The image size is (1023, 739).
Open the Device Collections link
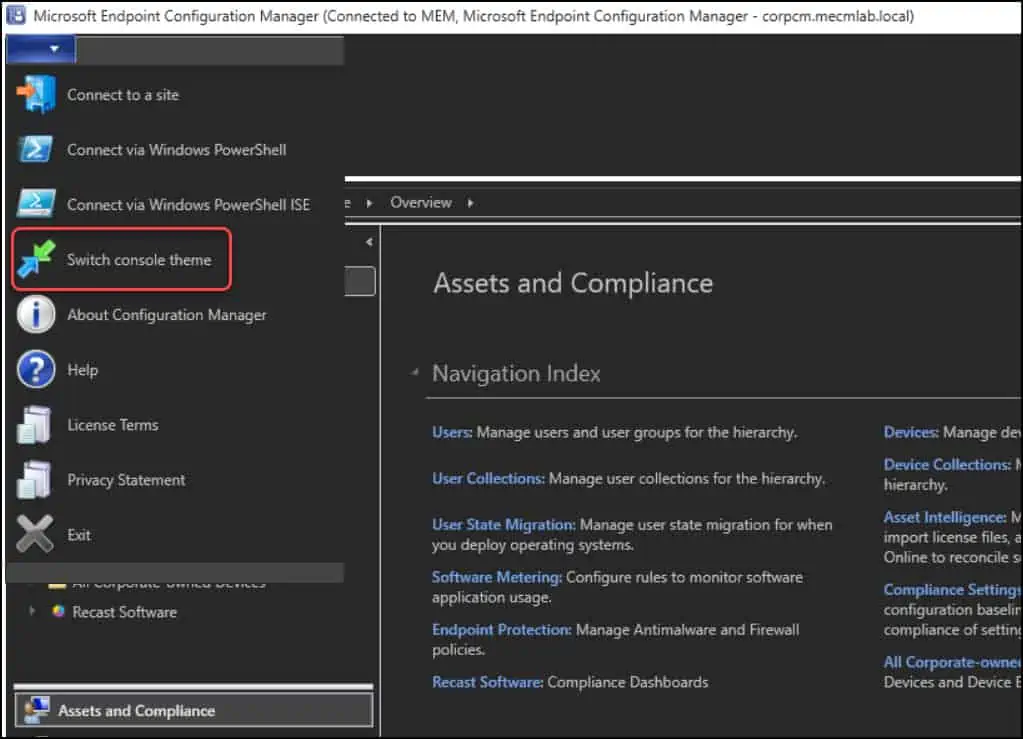pos(947,464)
